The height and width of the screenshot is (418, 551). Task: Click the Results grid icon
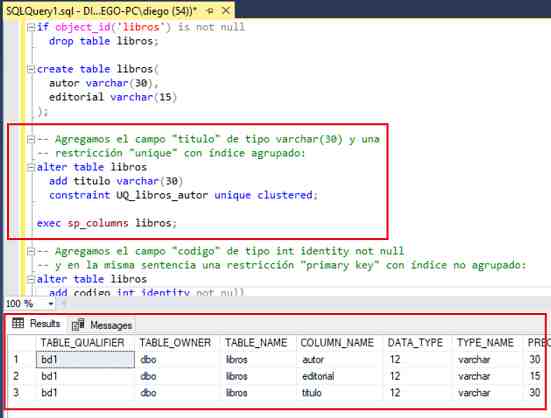coord(18,323)
